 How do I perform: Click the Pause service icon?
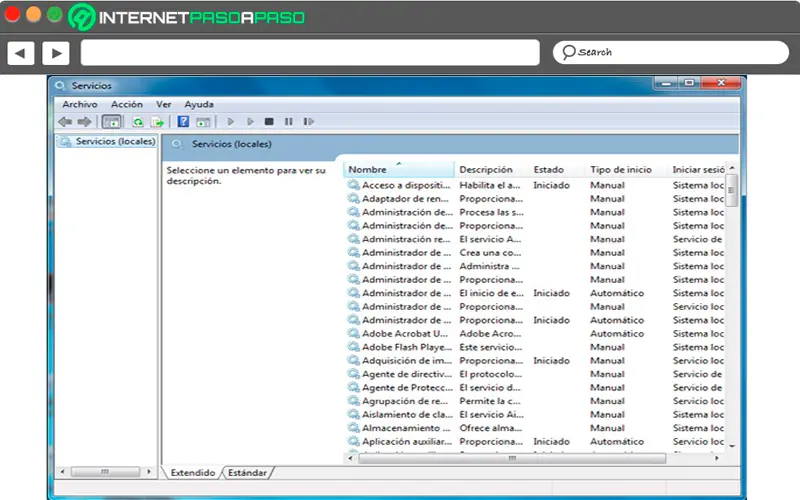click(x=289, y=122)
